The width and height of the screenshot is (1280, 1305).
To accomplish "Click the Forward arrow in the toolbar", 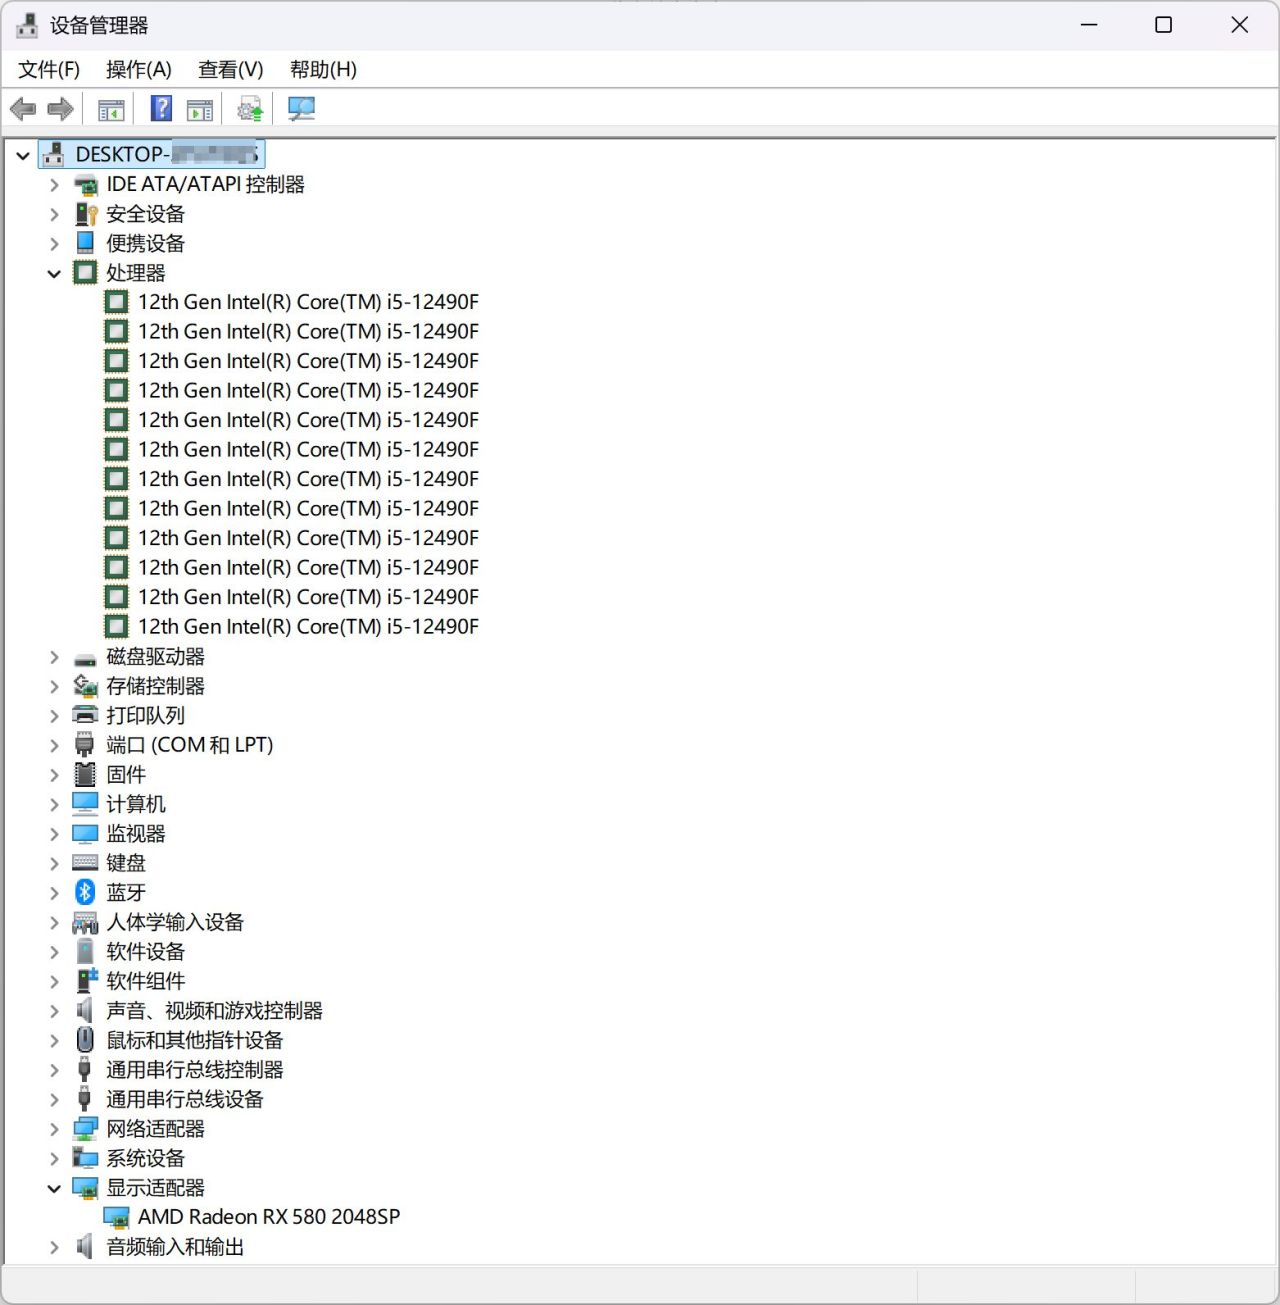I will [60, 109].
